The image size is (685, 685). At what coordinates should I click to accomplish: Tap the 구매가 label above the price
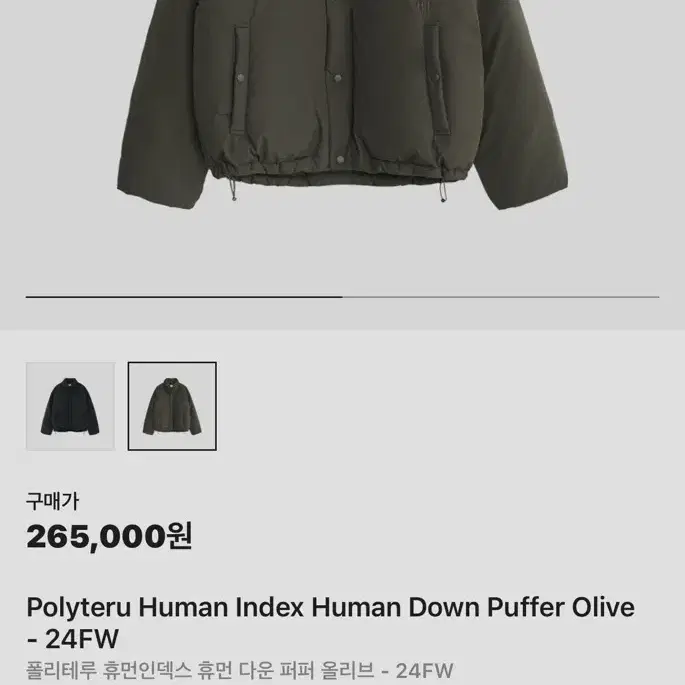[52, 502]
